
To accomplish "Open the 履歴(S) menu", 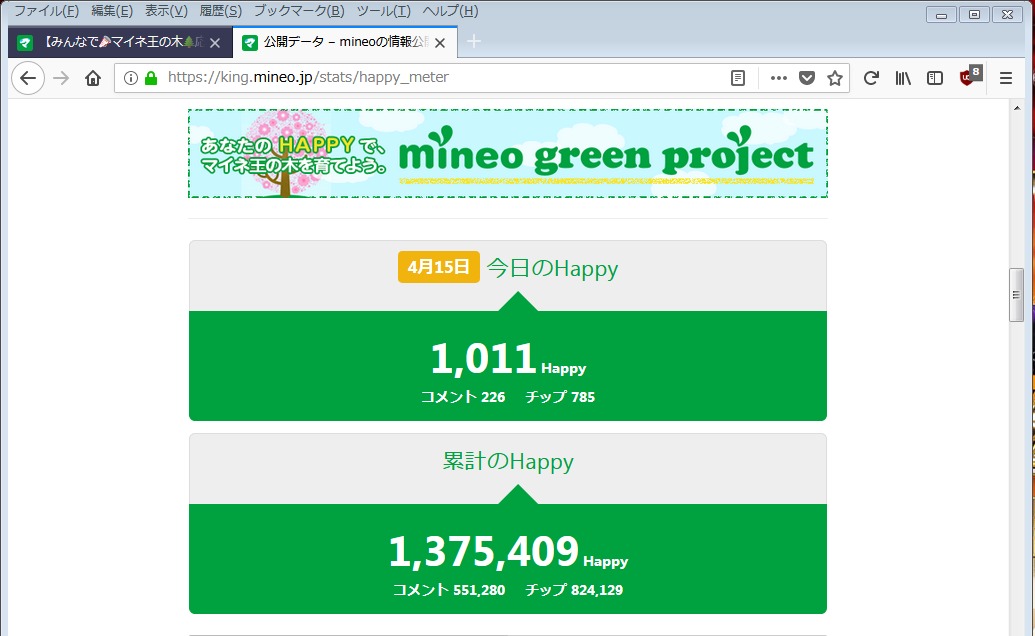I will [x=220, y=11].
